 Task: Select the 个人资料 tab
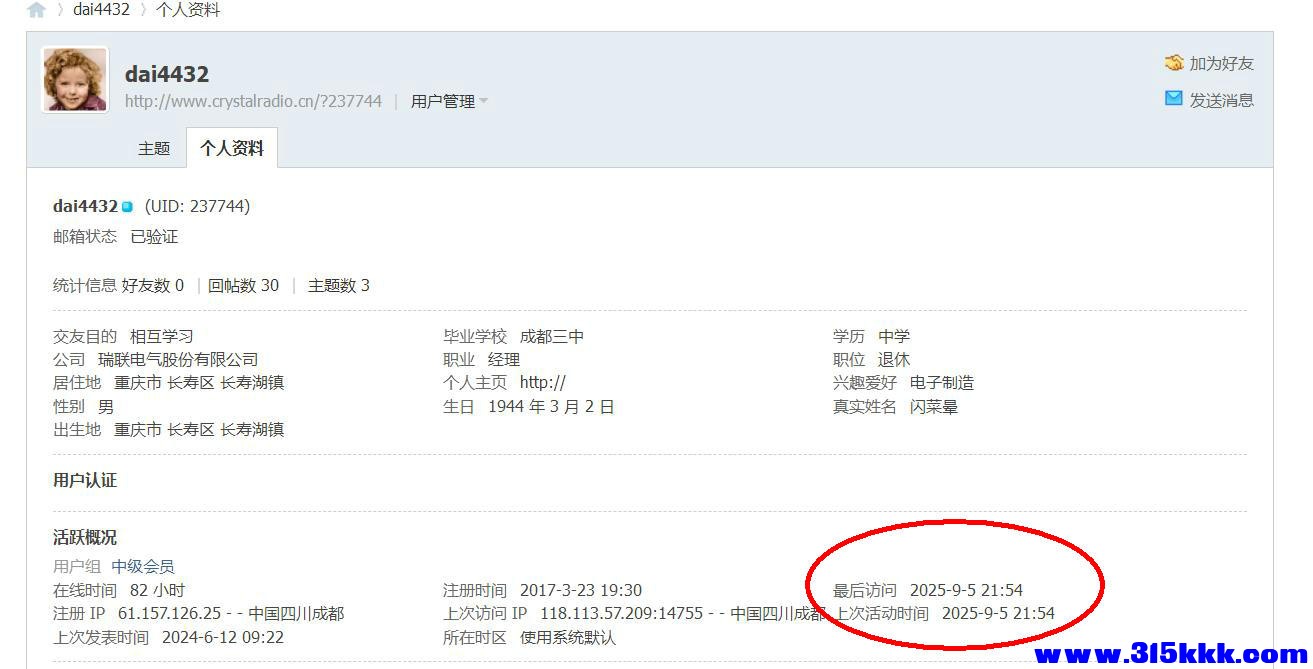[232, 148]
